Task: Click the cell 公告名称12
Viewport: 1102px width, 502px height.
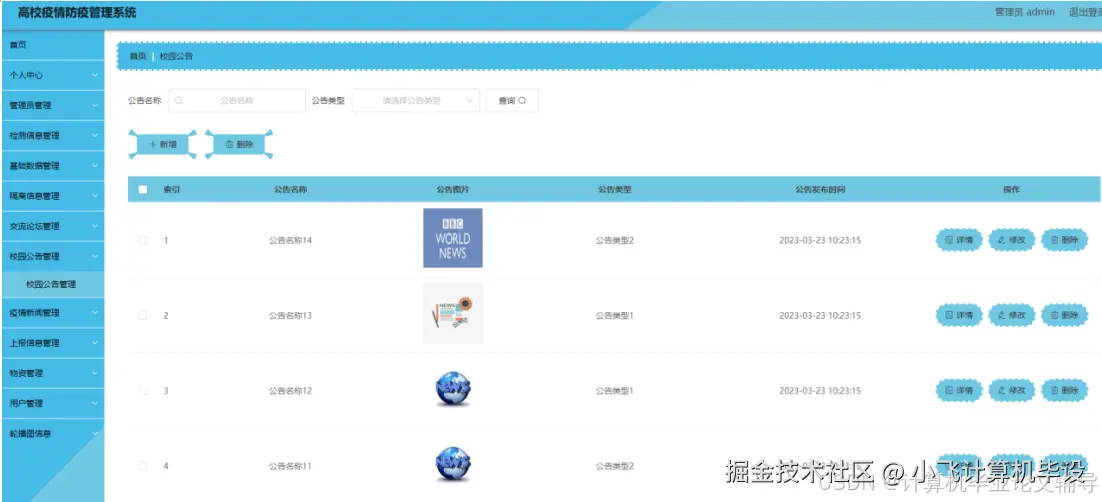Action: click(290, 391)
